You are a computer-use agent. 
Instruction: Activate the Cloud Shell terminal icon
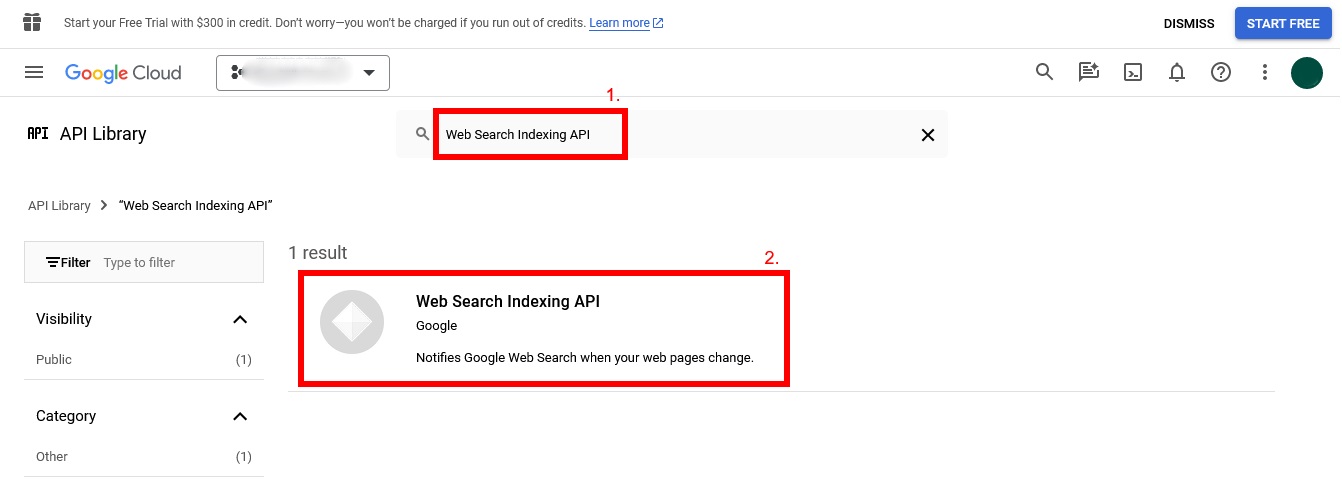tap(1133, 72)
